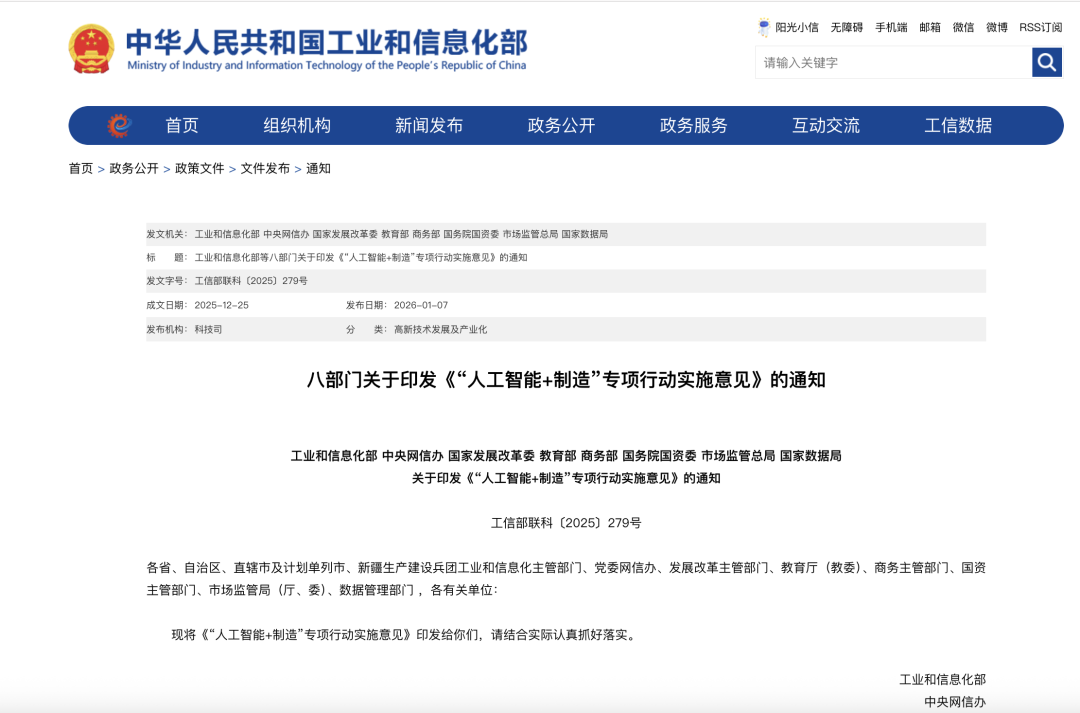Open the 互动交流 navigation item
Viewport: 1080px width, 713px height.
coord(826,125)
